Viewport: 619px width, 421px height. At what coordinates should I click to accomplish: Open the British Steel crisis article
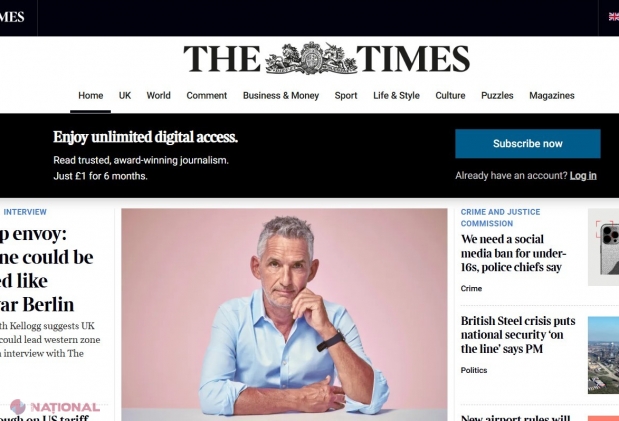(518, 335)
